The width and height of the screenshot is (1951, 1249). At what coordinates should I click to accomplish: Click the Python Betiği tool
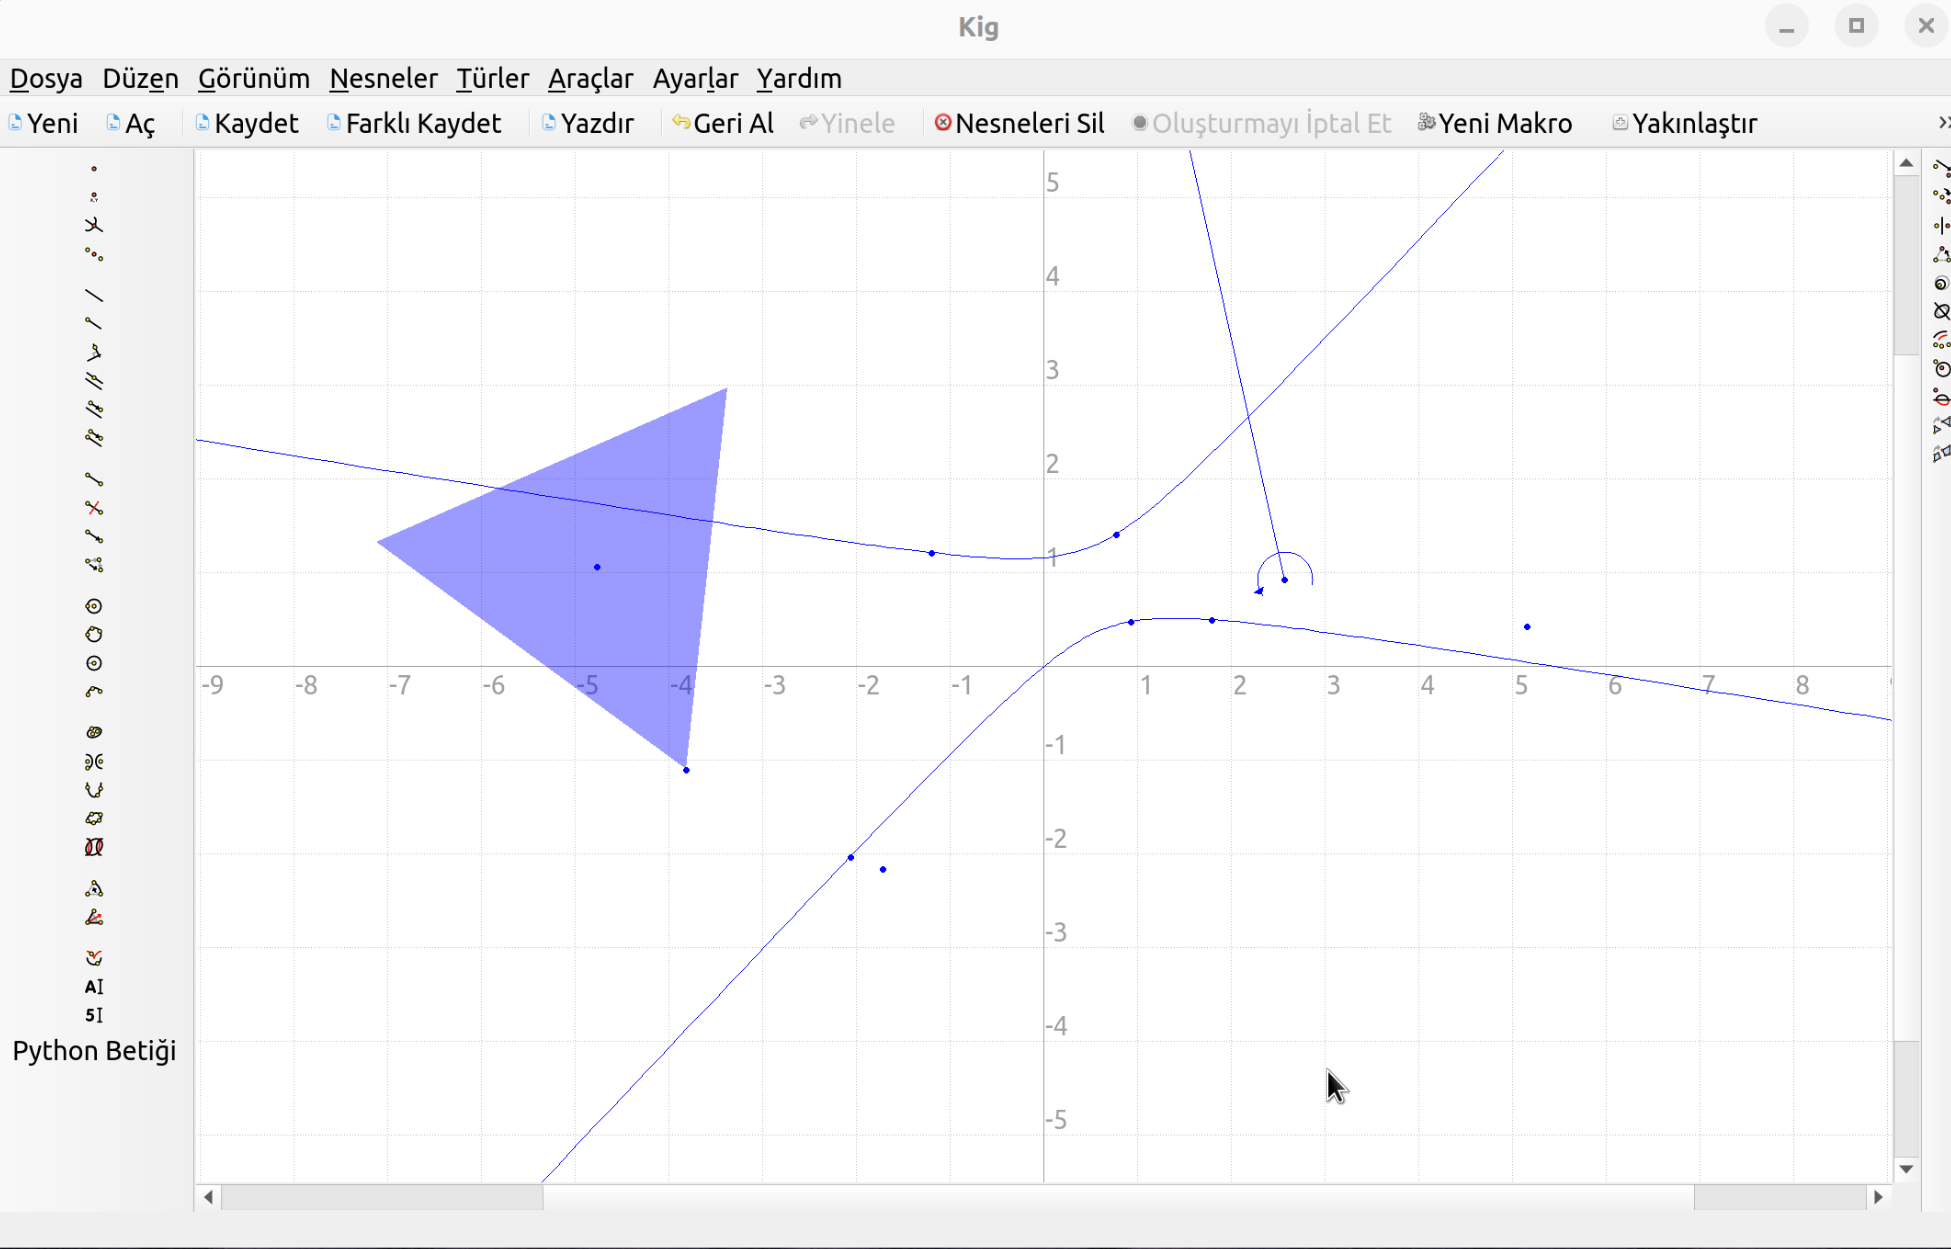coord(94,1051)
